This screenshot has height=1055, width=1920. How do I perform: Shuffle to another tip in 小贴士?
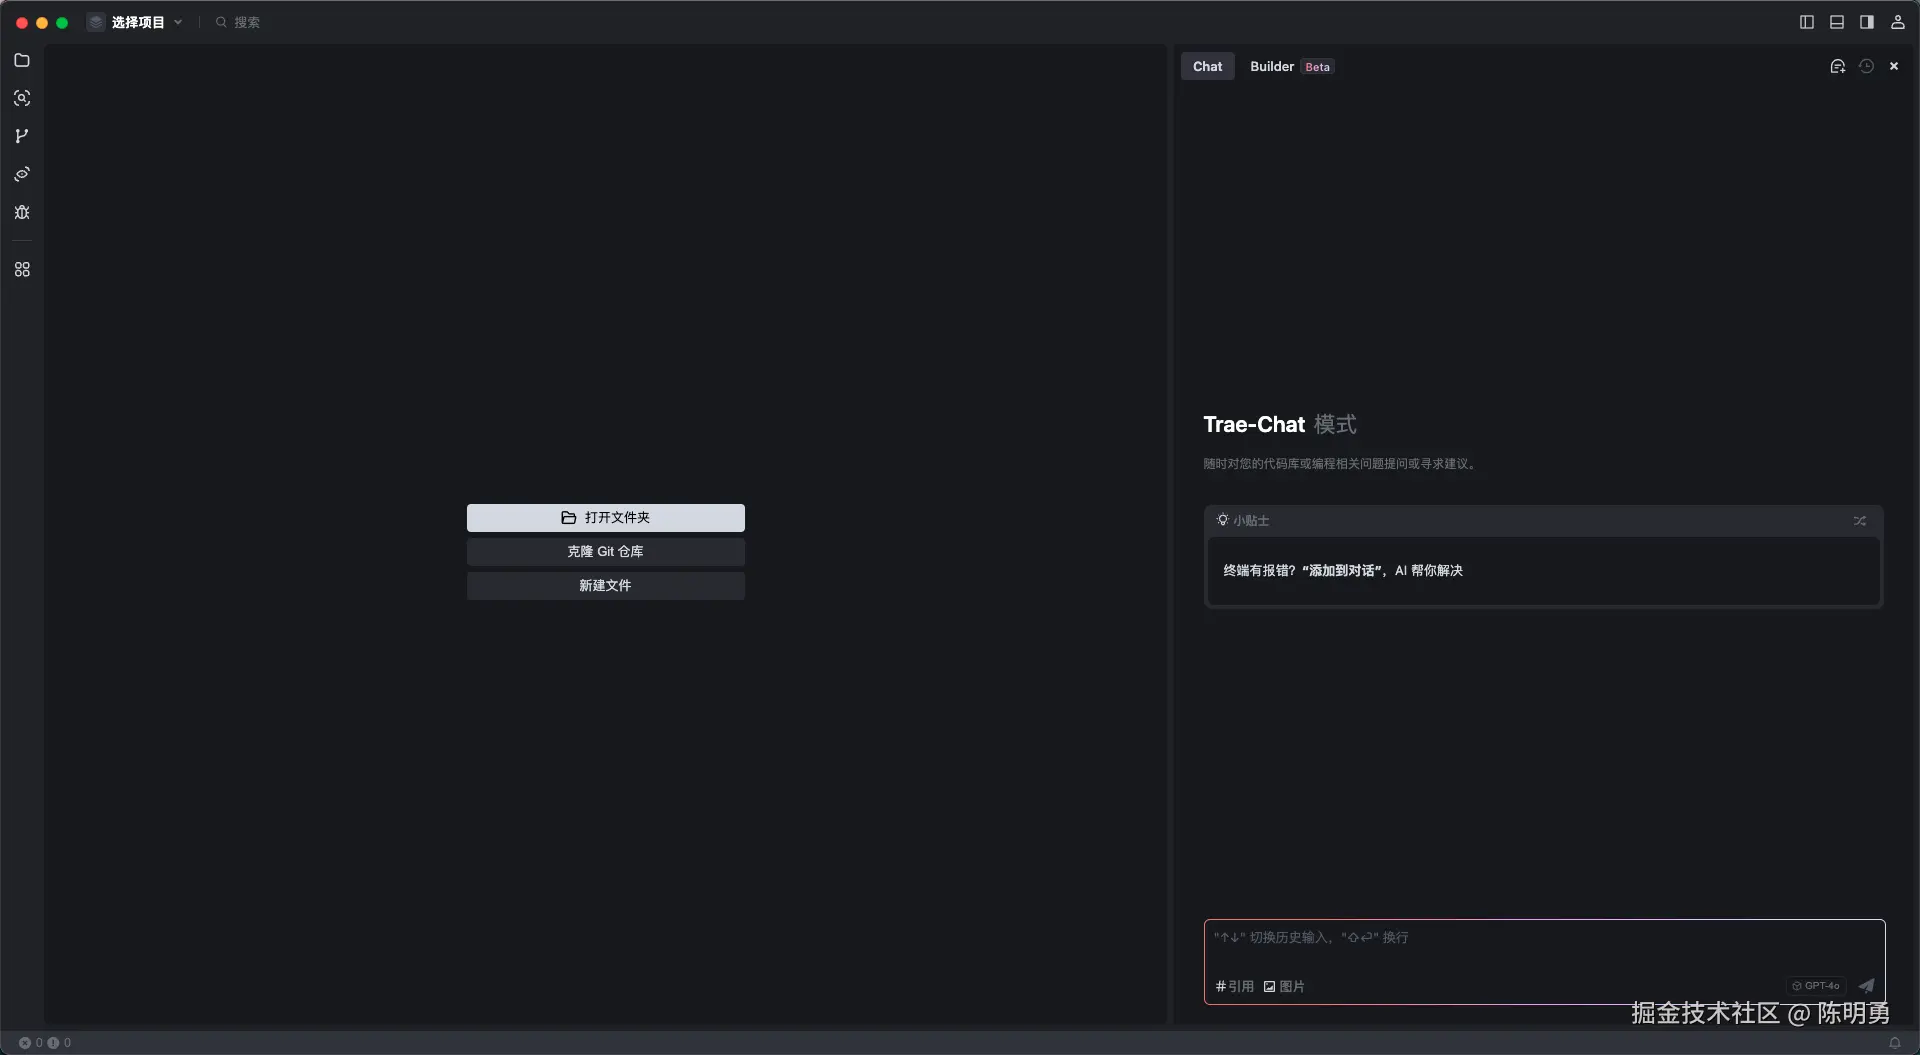(x=1860, y=521)
